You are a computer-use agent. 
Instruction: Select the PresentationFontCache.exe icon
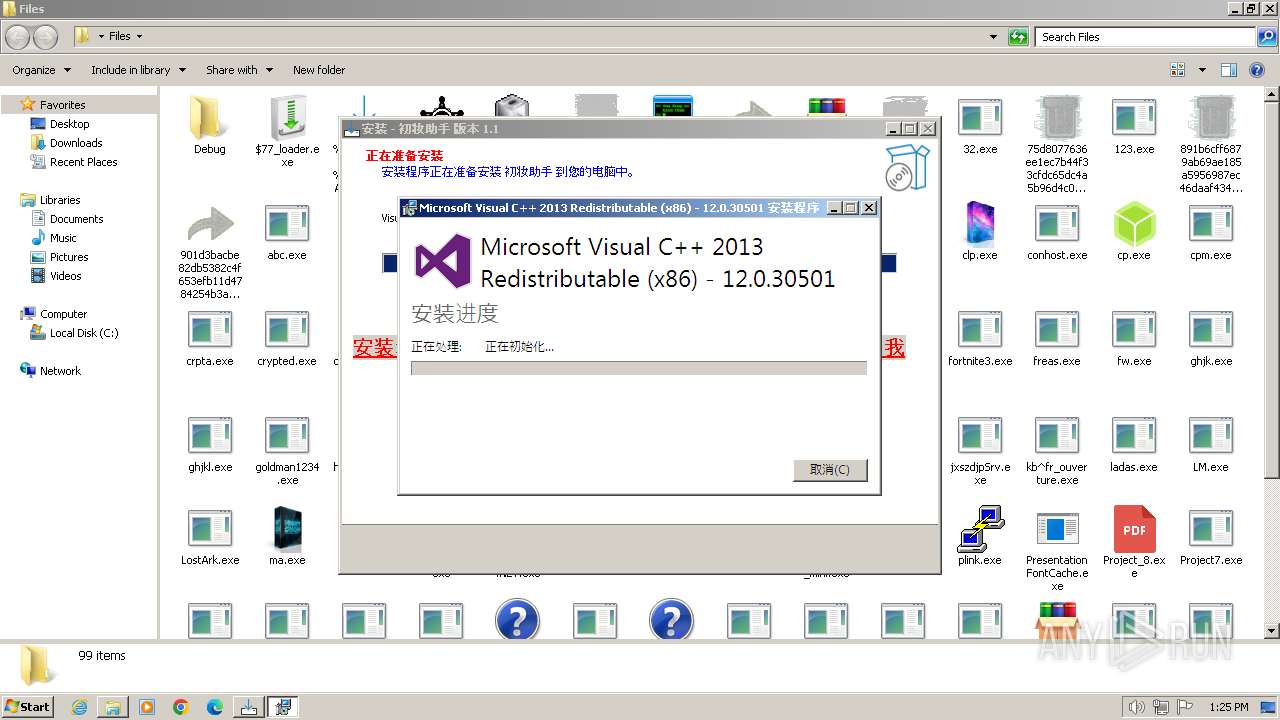tap(1057, 529)
